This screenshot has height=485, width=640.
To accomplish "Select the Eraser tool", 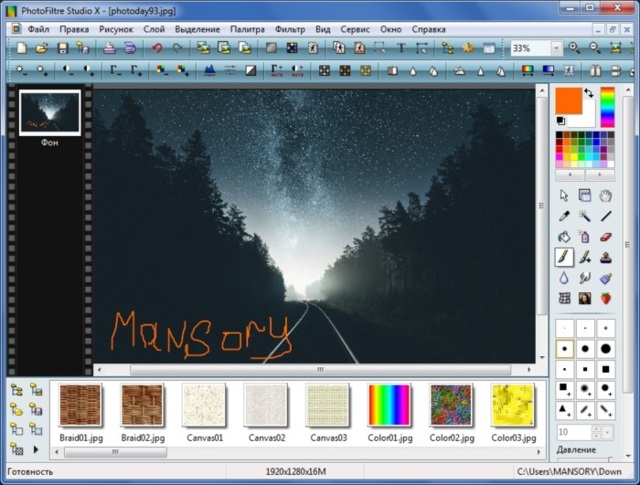I will [x=606, y=237].
